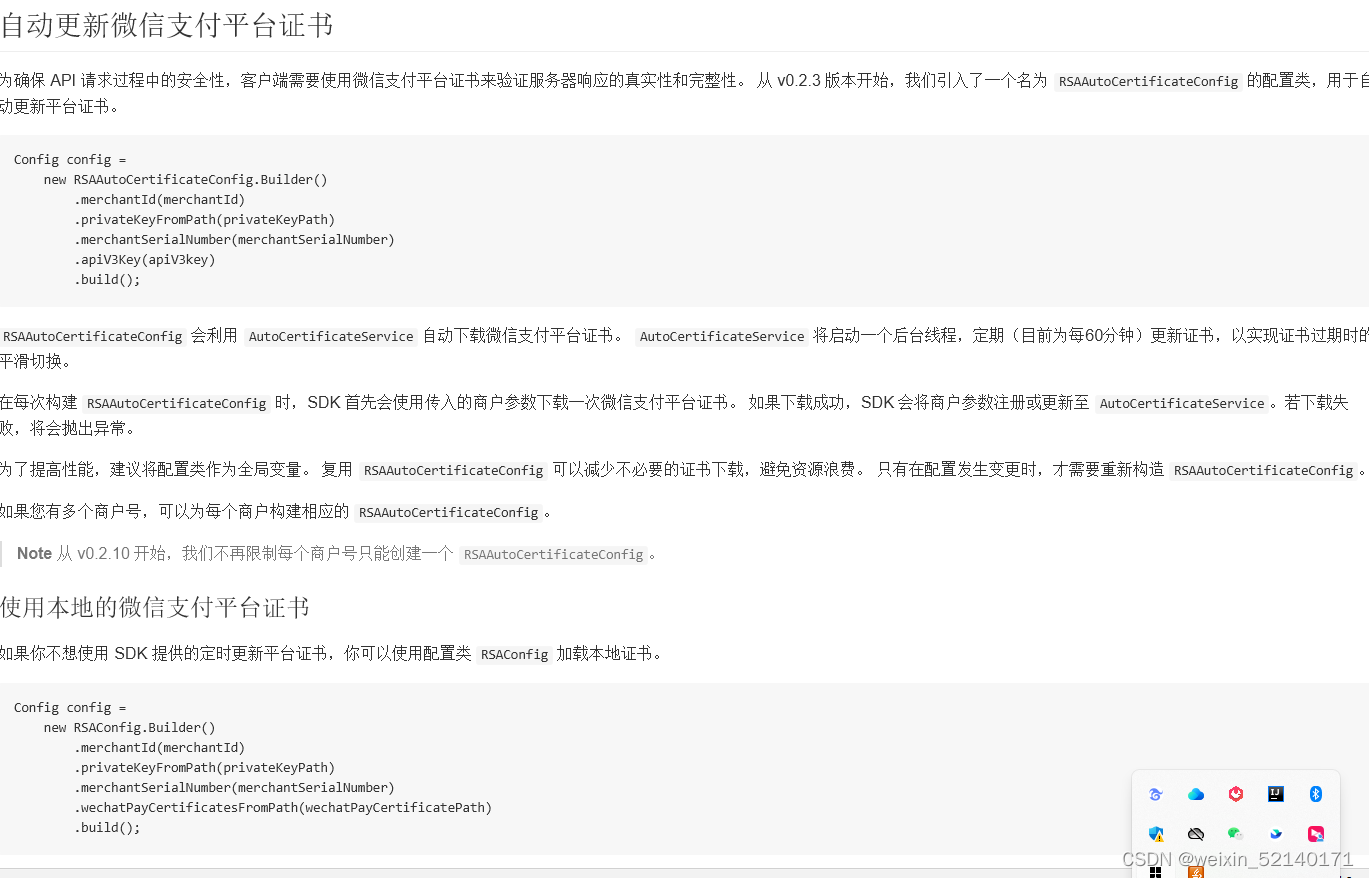Click Config config = in the first code block
1369x878 pixels.
[70, 160]
